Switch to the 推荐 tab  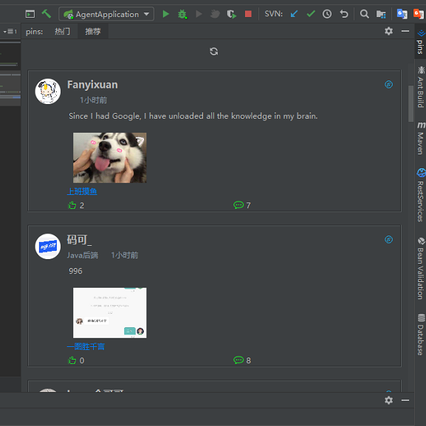pyautogui.click(x=93, y=31)
